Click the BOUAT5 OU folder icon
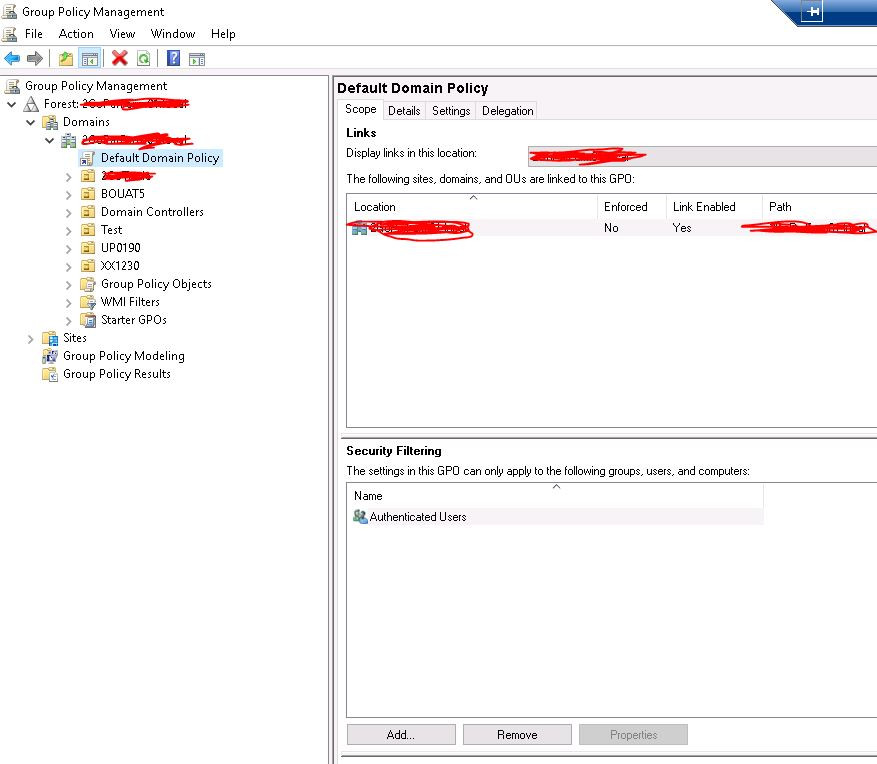The height and width of the screenshot is (764, 877). [x=88, y=194]
